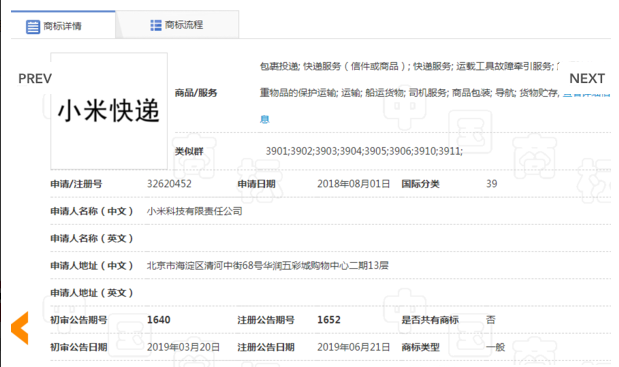Select the trademark type value 一般
Viewport: 619px width, 367px height.
click(x=495, y=347)
